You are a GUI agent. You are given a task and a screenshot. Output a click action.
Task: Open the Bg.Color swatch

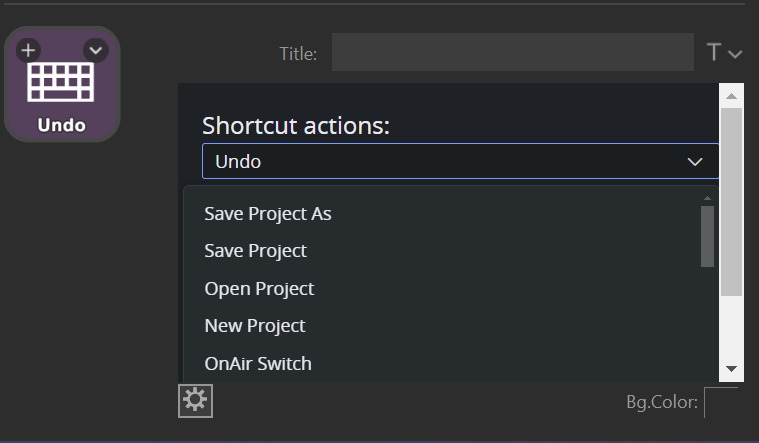click(x=721, y=403)
